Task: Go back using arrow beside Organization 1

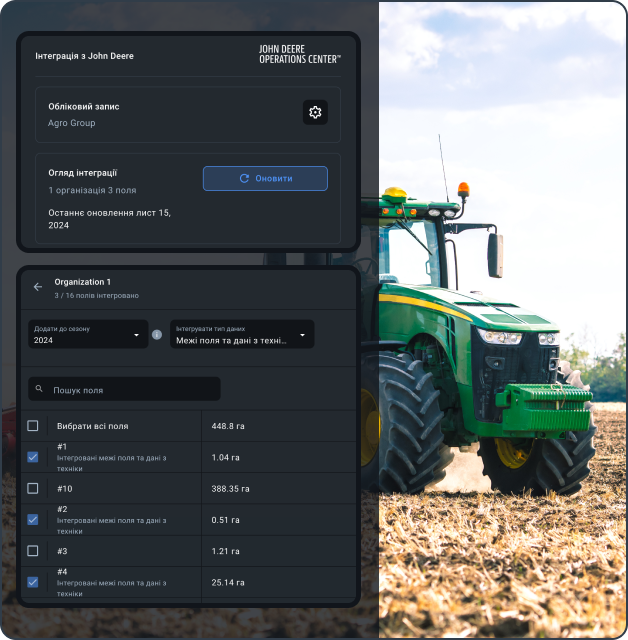Action: pos(38,287)
